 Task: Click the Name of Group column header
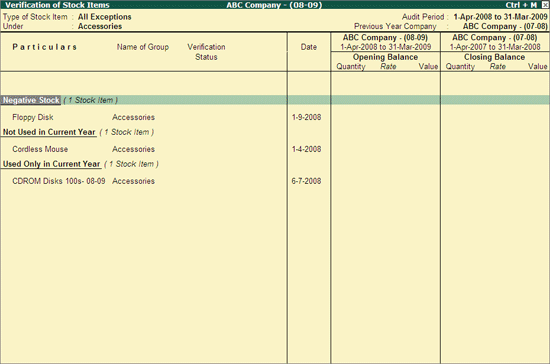point(143,47)
